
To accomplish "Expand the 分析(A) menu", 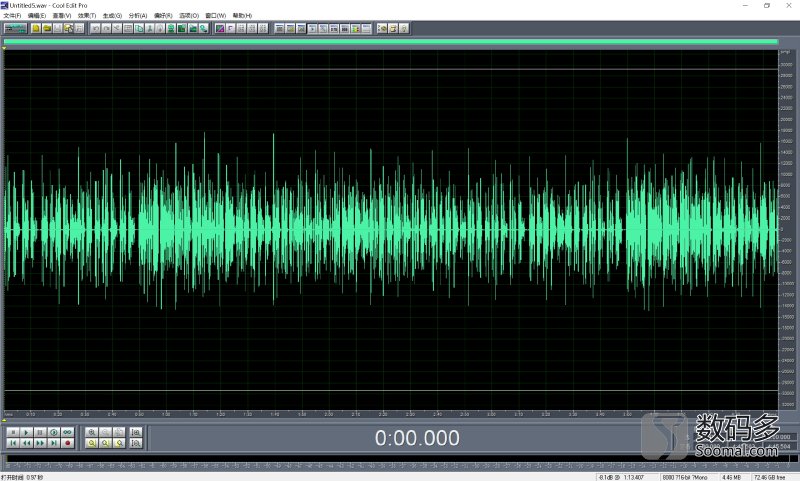I will click(x=138, y=16).
